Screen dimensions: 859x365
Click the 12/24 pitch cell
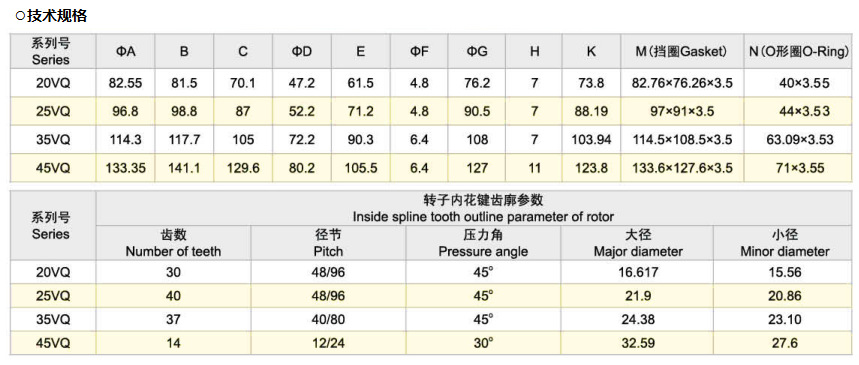[328, 343]
